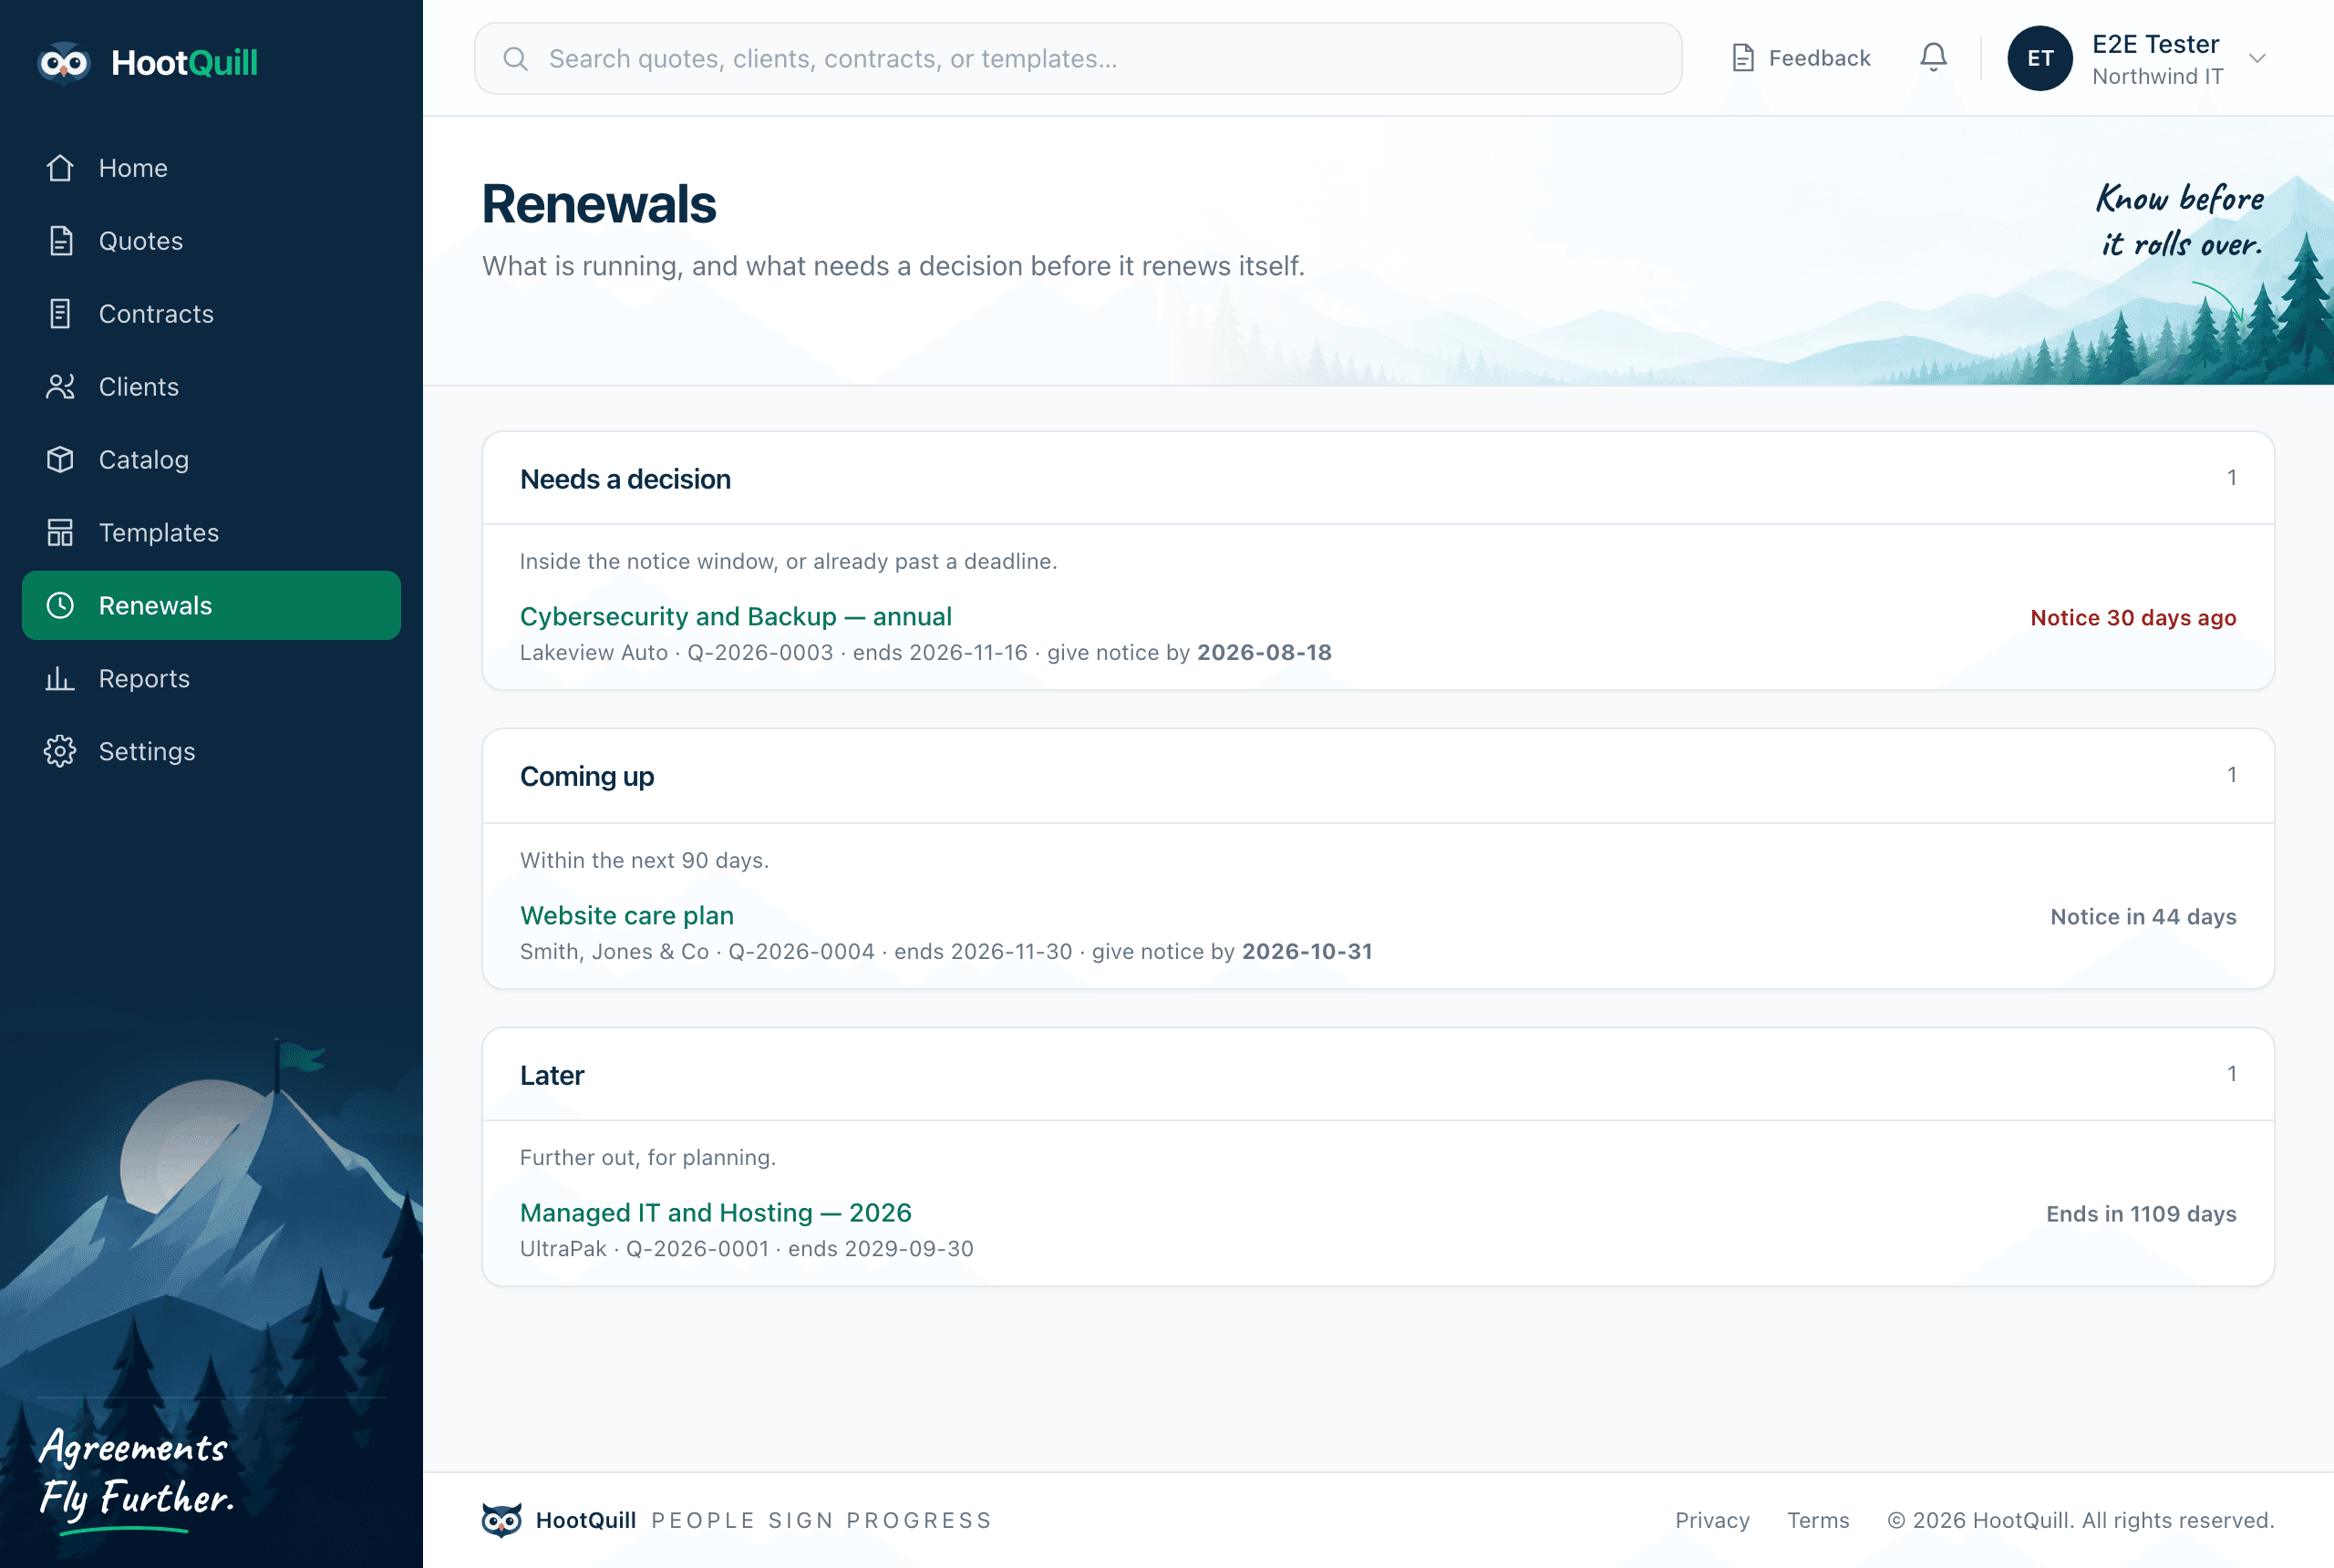Open Managed IT and Hosting — 2026
The width and height of the screenshot is (2334, 1568).
point(716,1213)
